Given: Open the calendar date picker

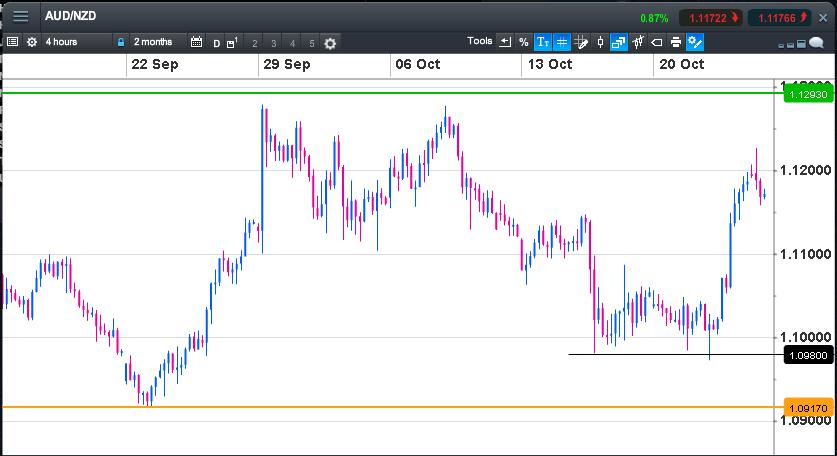Looking at the screenshot, I should tap(196, 42).
